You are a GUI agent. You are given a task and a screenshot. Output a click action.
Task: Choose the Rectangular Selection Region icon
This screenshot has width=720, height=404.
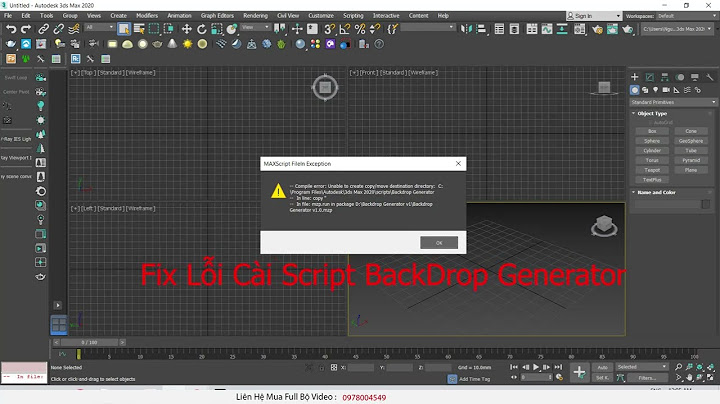(154, 29)
